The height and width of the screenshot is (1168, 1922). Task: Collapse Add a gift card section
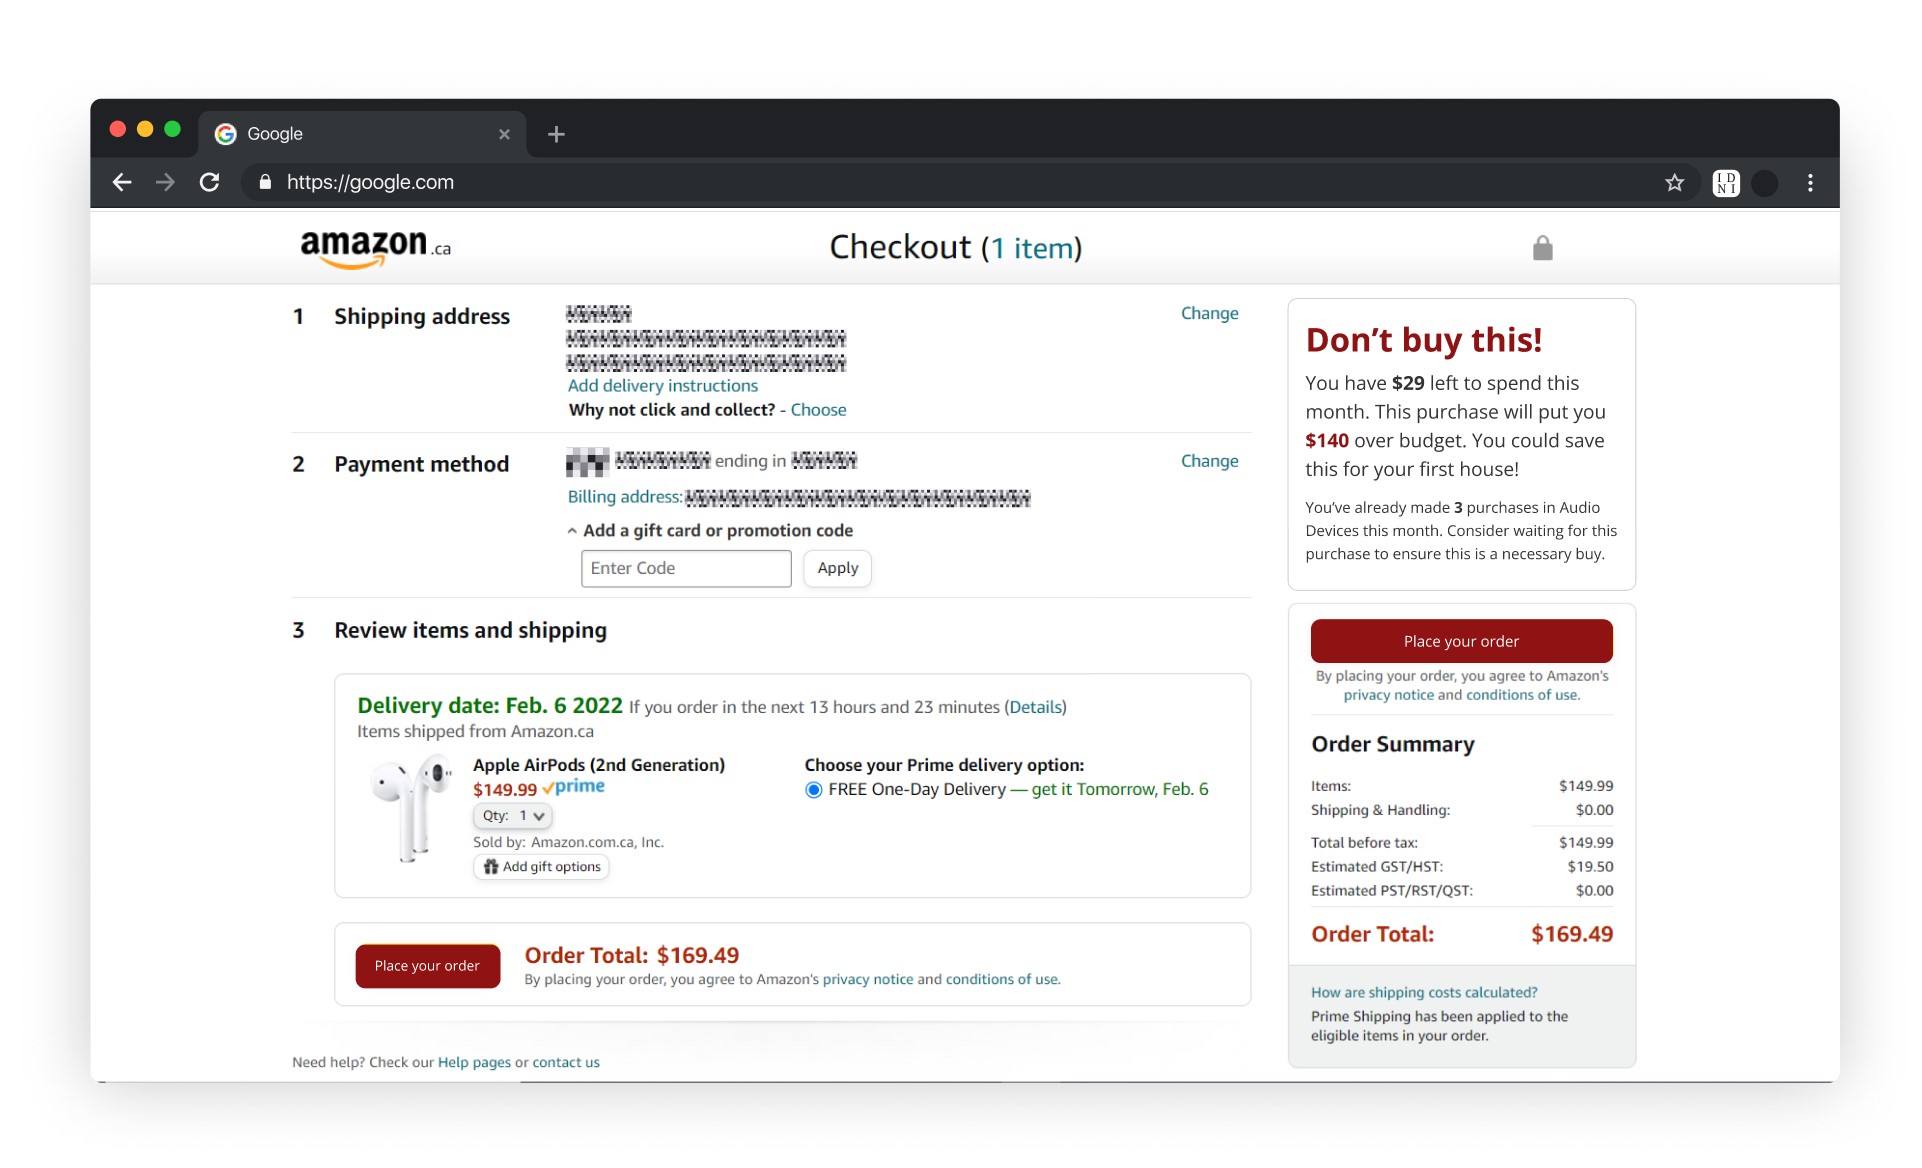710,531
